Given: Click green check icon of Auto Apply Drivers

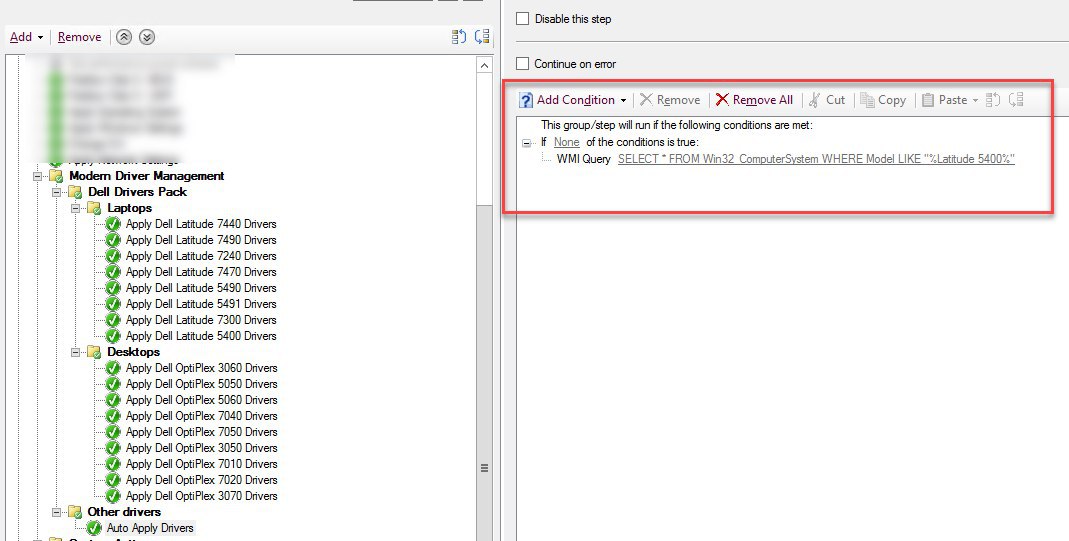Looking at the screenshot, I should coord(94,528).
